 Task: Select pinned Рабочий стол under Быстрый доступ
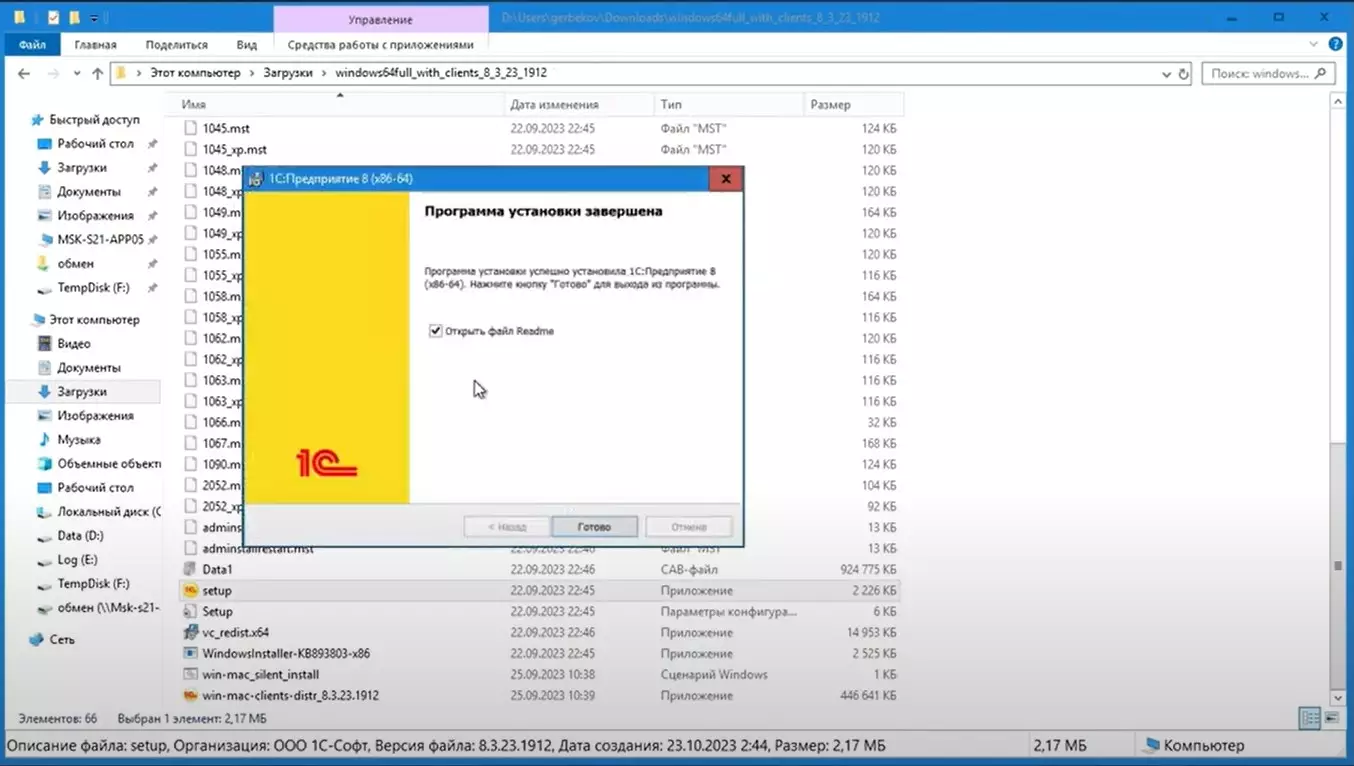tap(95, 143)
